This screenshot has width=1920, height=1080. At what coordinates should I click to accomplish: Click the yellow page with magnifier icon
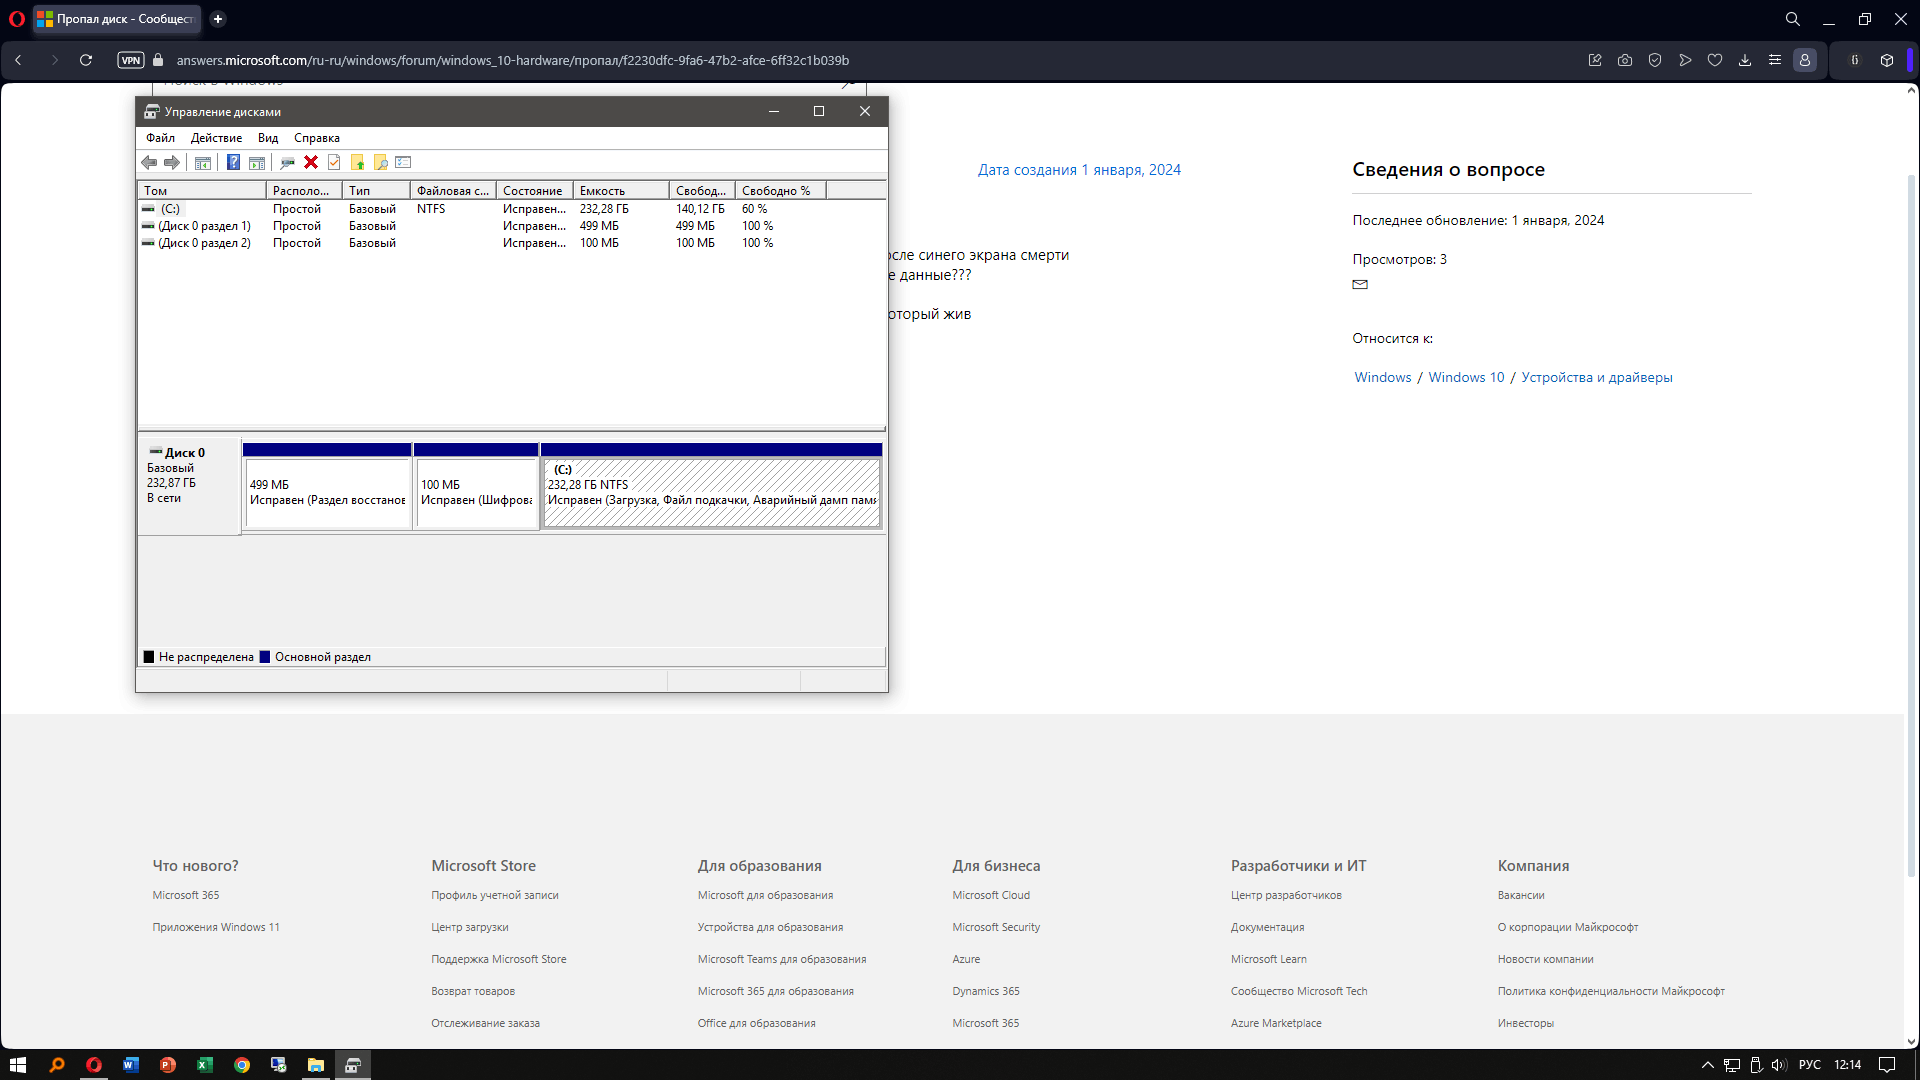pyautogui.click(x=380, y=162)
